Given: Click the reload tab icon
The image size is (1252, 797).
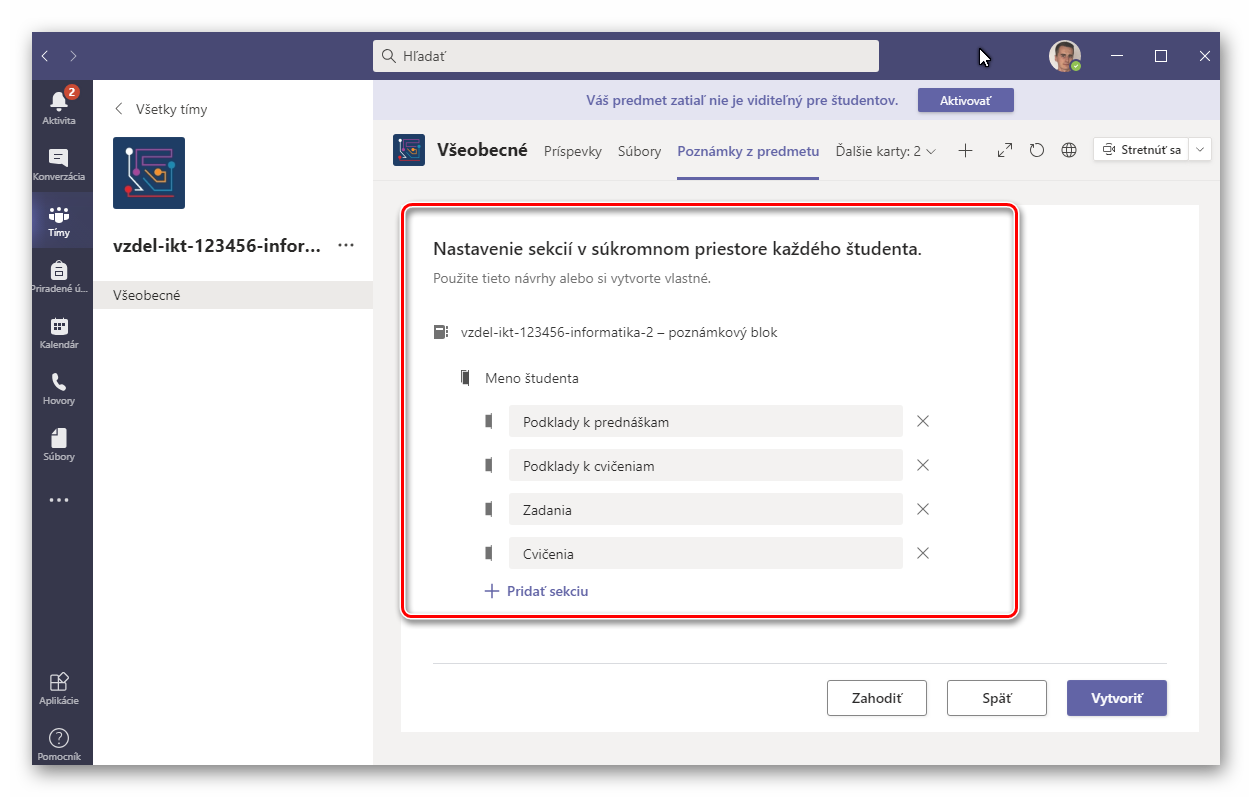Looking at the screenshot, I should coord(1037,150).
